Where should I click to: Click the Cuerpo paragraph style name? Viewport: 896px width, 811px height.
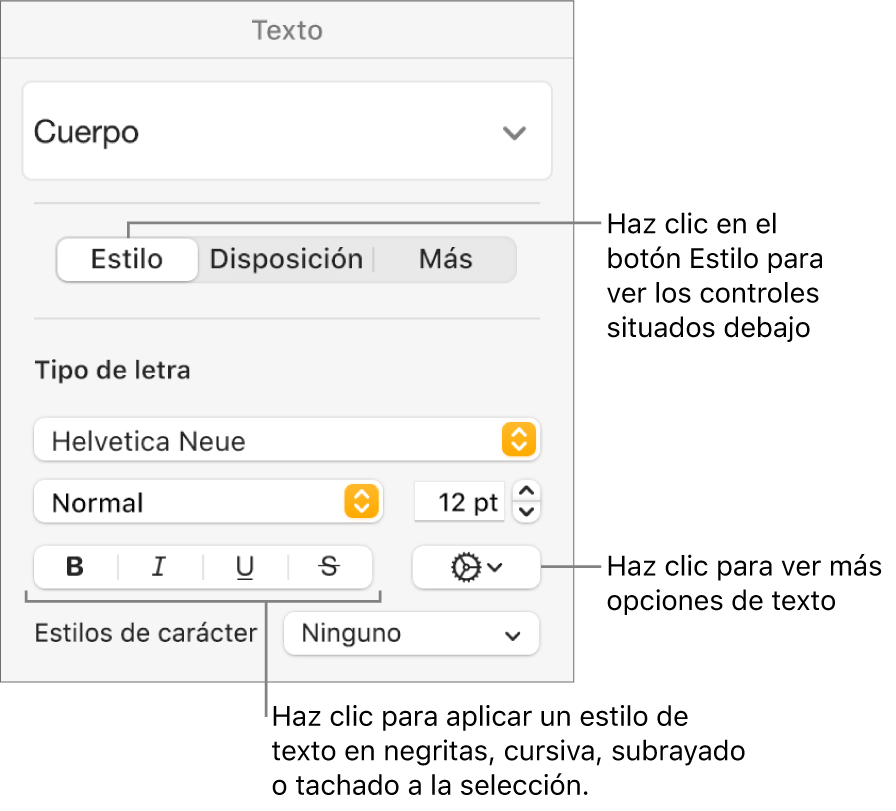pyautogui.click(x=87, y=132)
